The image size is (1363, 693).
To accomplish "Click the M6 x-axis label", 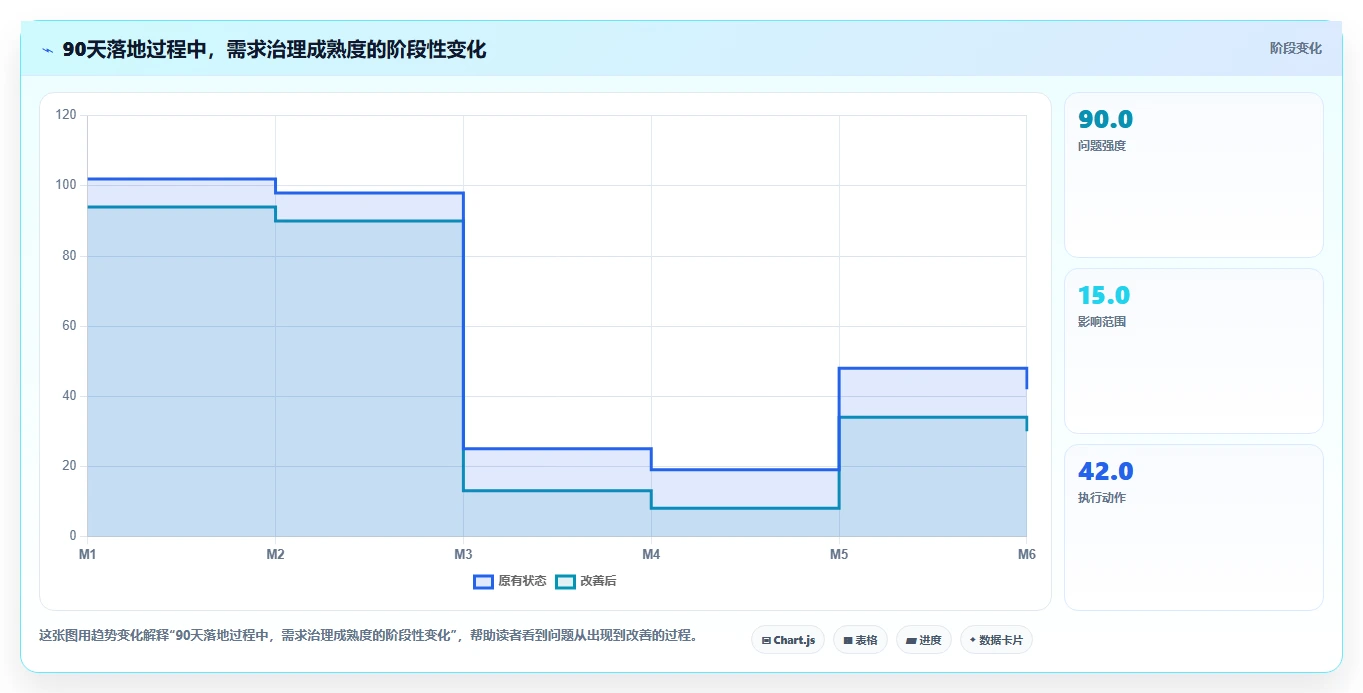I will [x=1026, y=554].
